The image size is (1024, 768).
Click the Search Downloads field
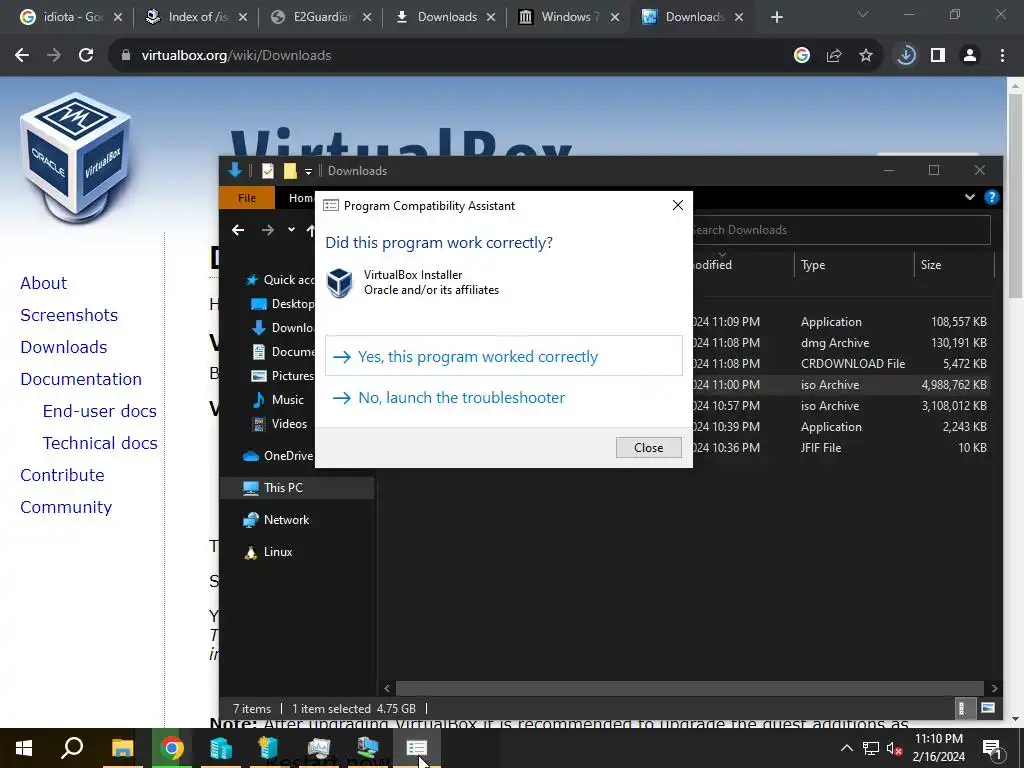[841, 230]
